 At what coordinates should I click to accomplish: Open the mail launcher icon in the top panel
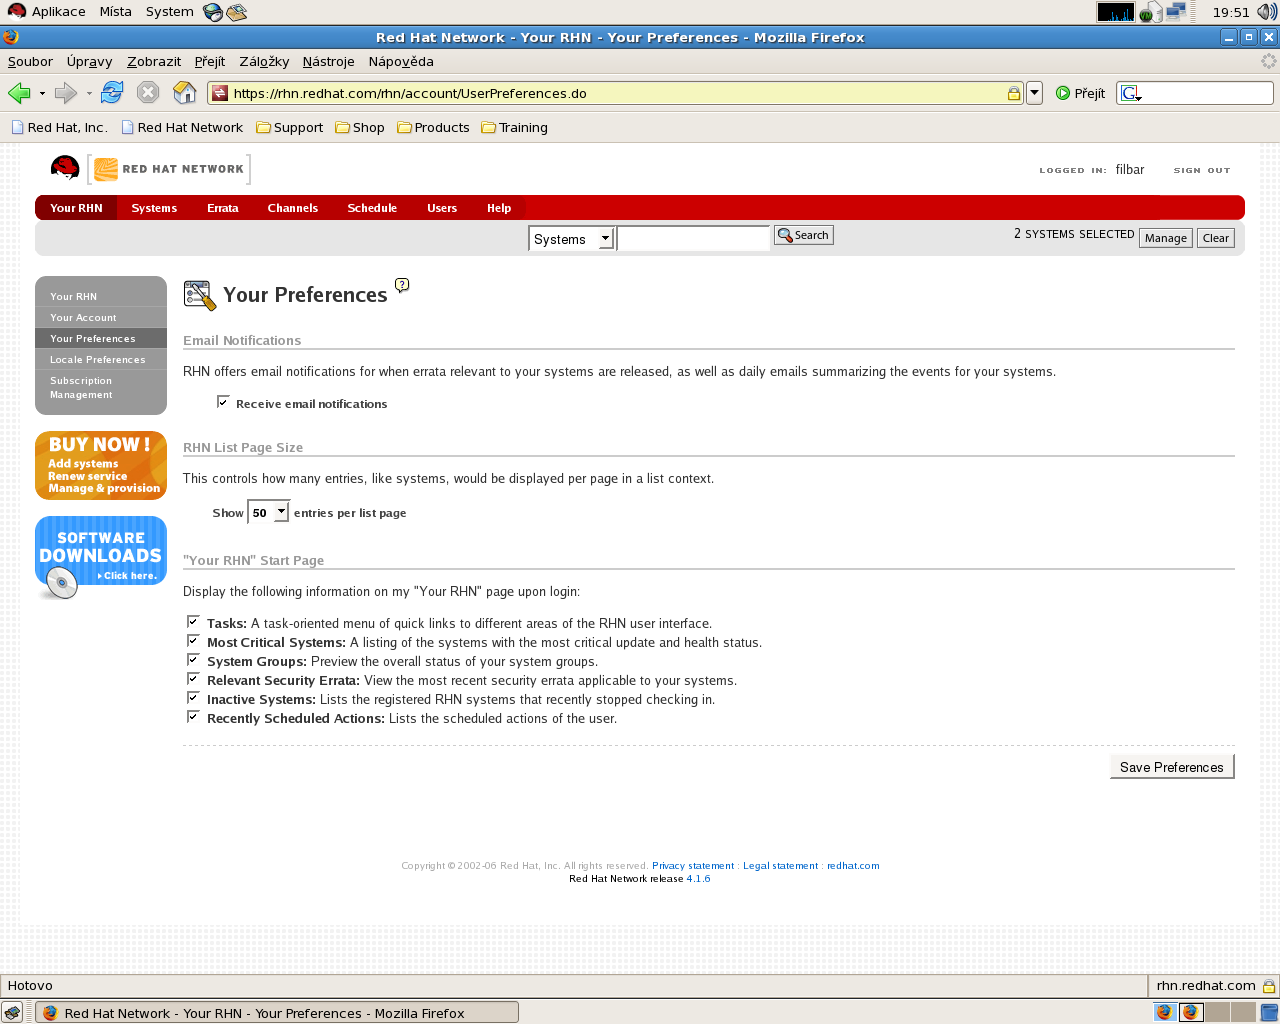237,12
